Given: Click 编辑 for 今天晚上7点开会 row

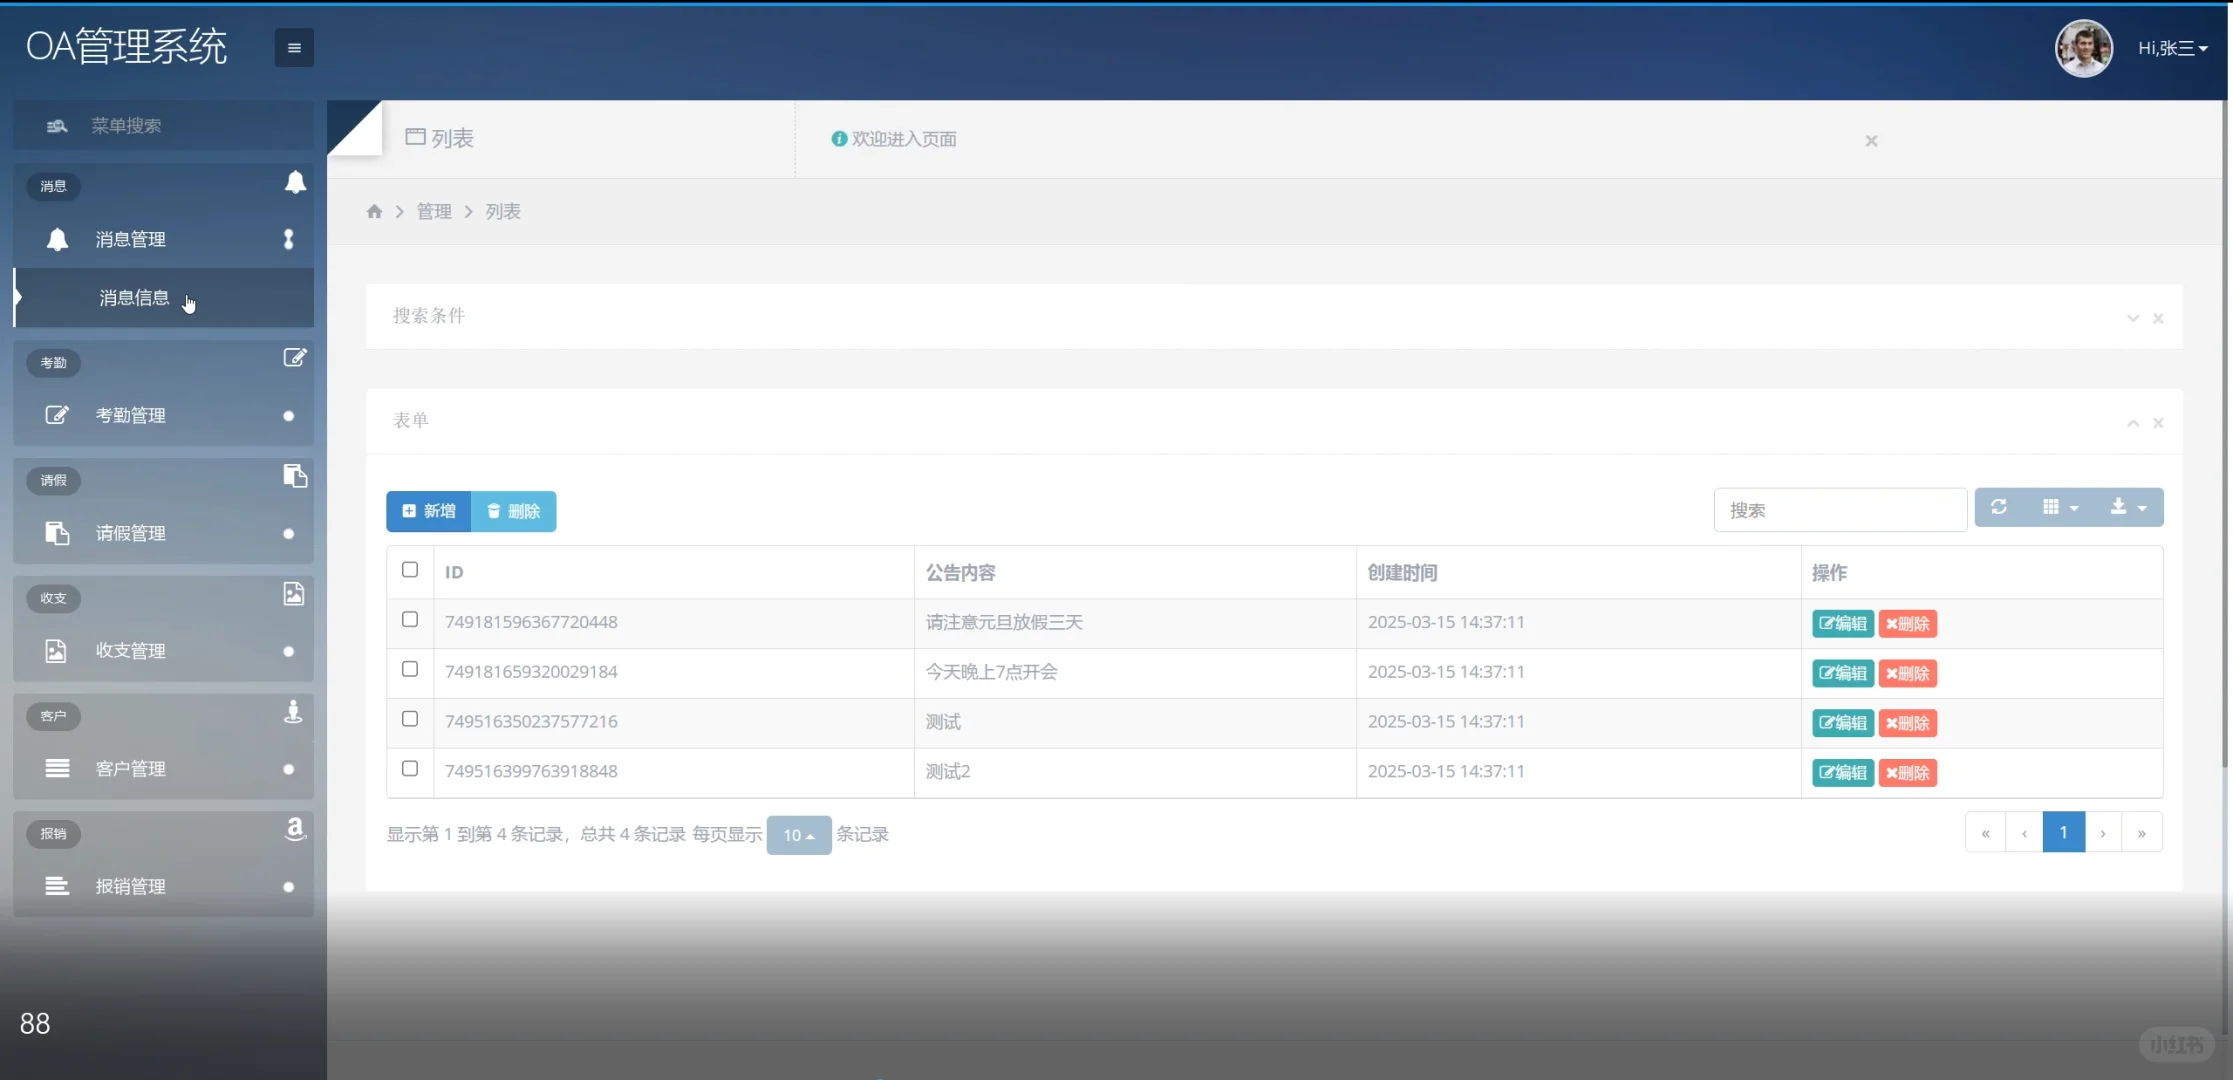Looking at the screenshot, I should 1842,673.
